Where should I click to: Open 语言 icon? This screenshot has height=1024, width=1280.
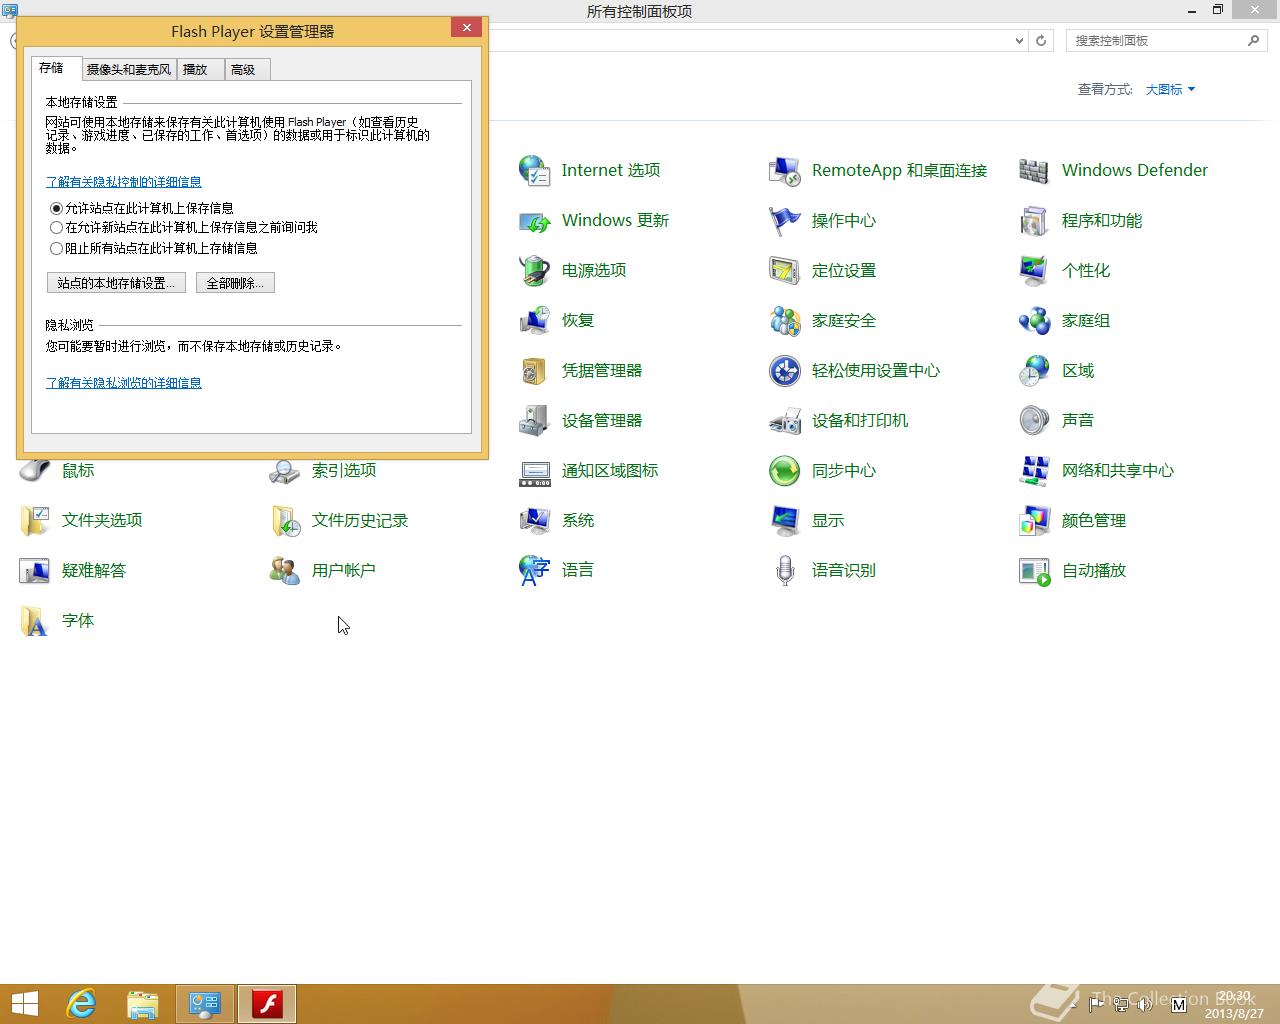pyautogui.click(x=535, y=570)
